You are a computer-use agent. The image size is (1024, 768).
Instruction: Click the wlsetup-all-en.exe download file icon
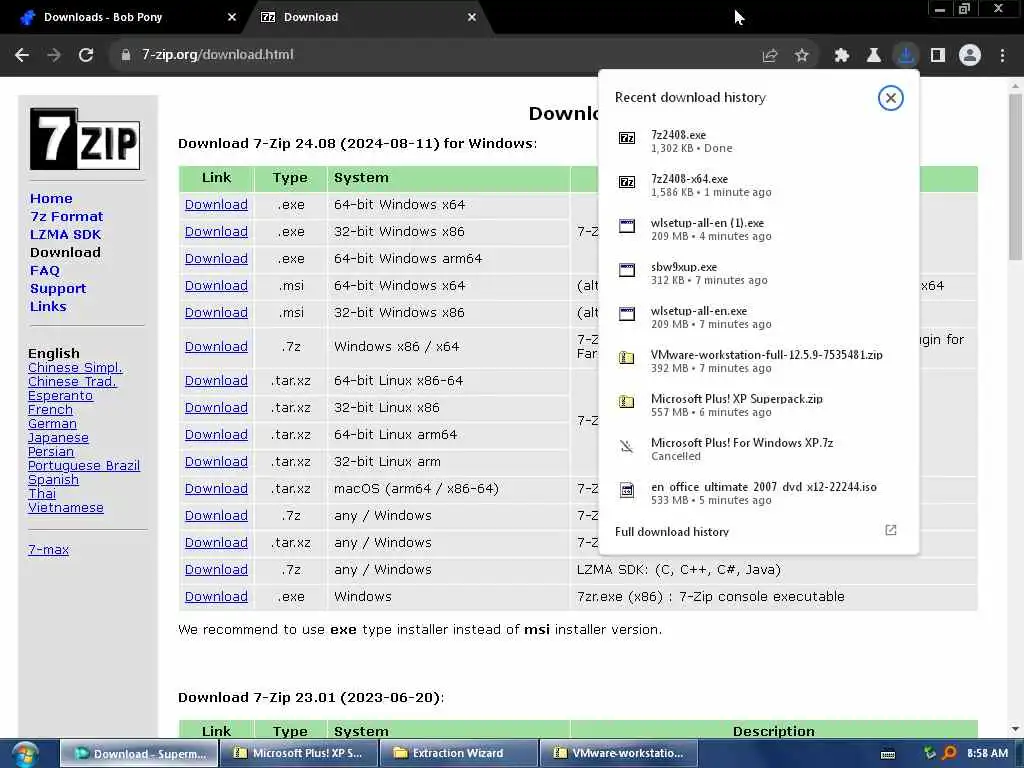pos(627,314)
